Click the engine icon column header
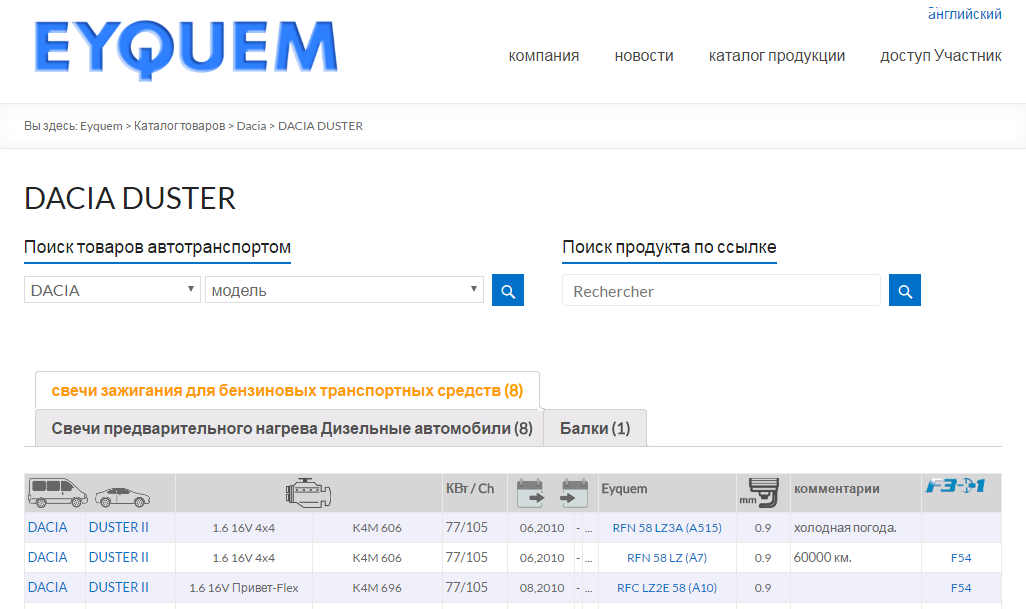The image size is (1026, 609). point(308,493)
